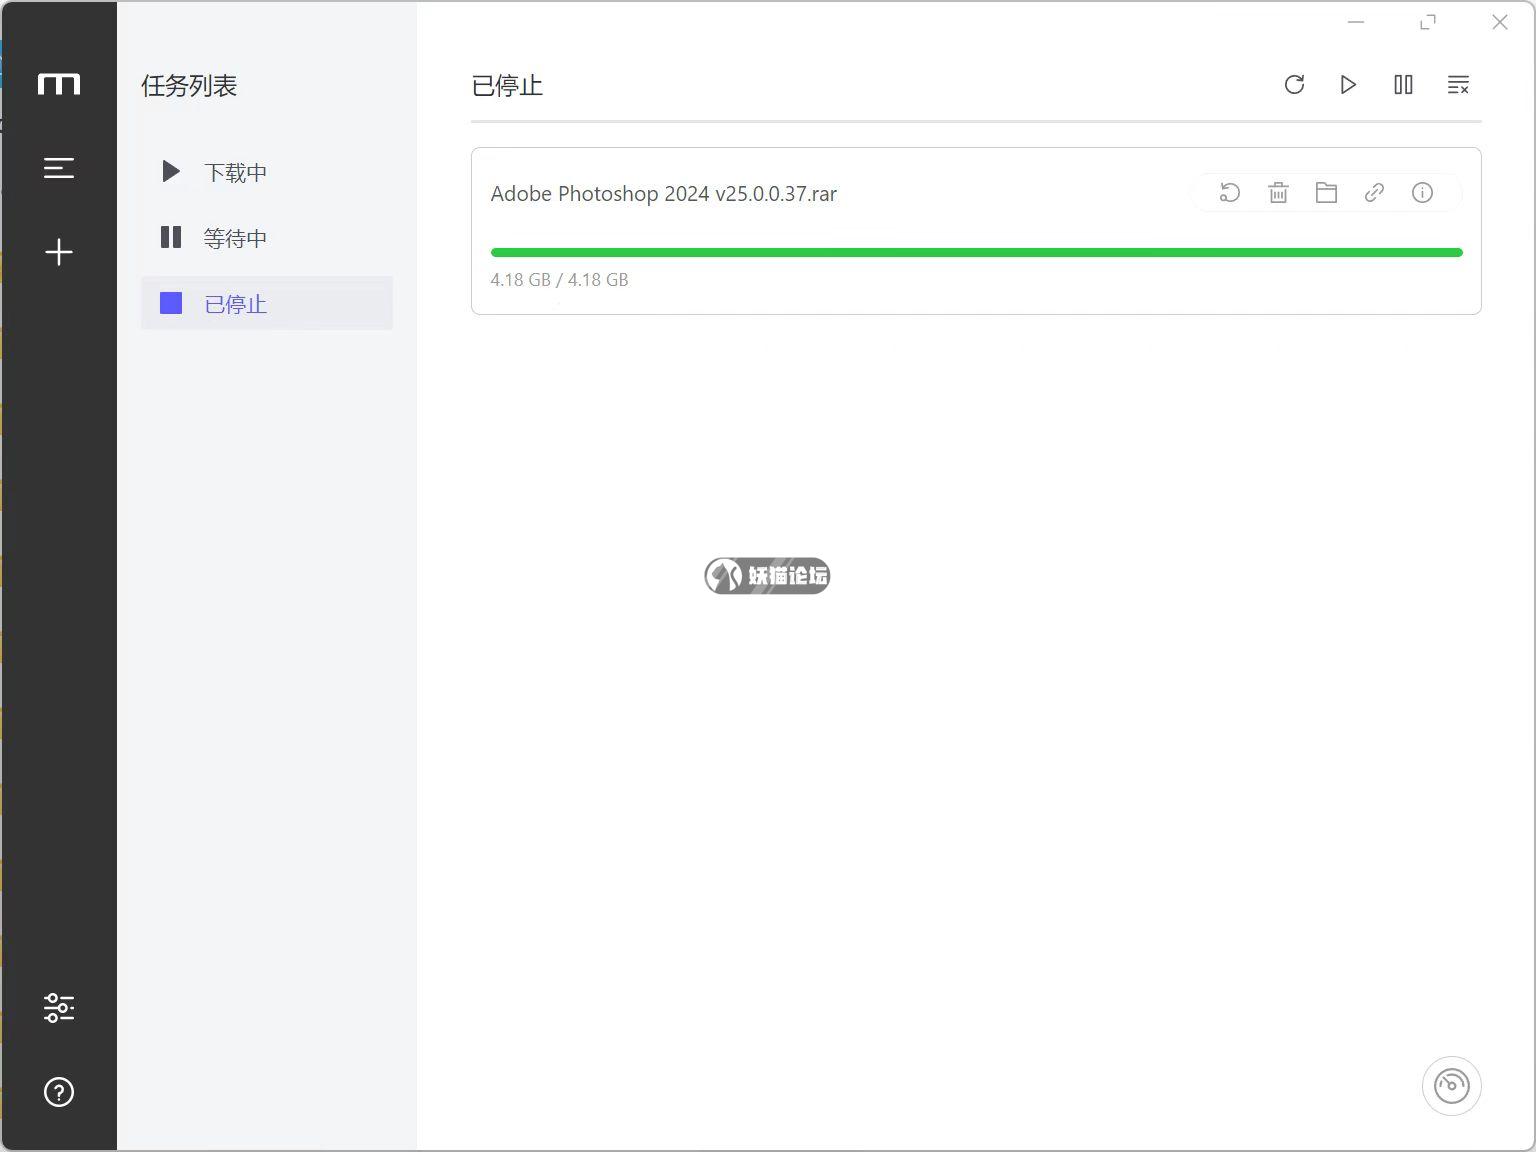Screen dimensions: 1536x1152
Task: Add a new download task
Action: (x=59, y=252)
